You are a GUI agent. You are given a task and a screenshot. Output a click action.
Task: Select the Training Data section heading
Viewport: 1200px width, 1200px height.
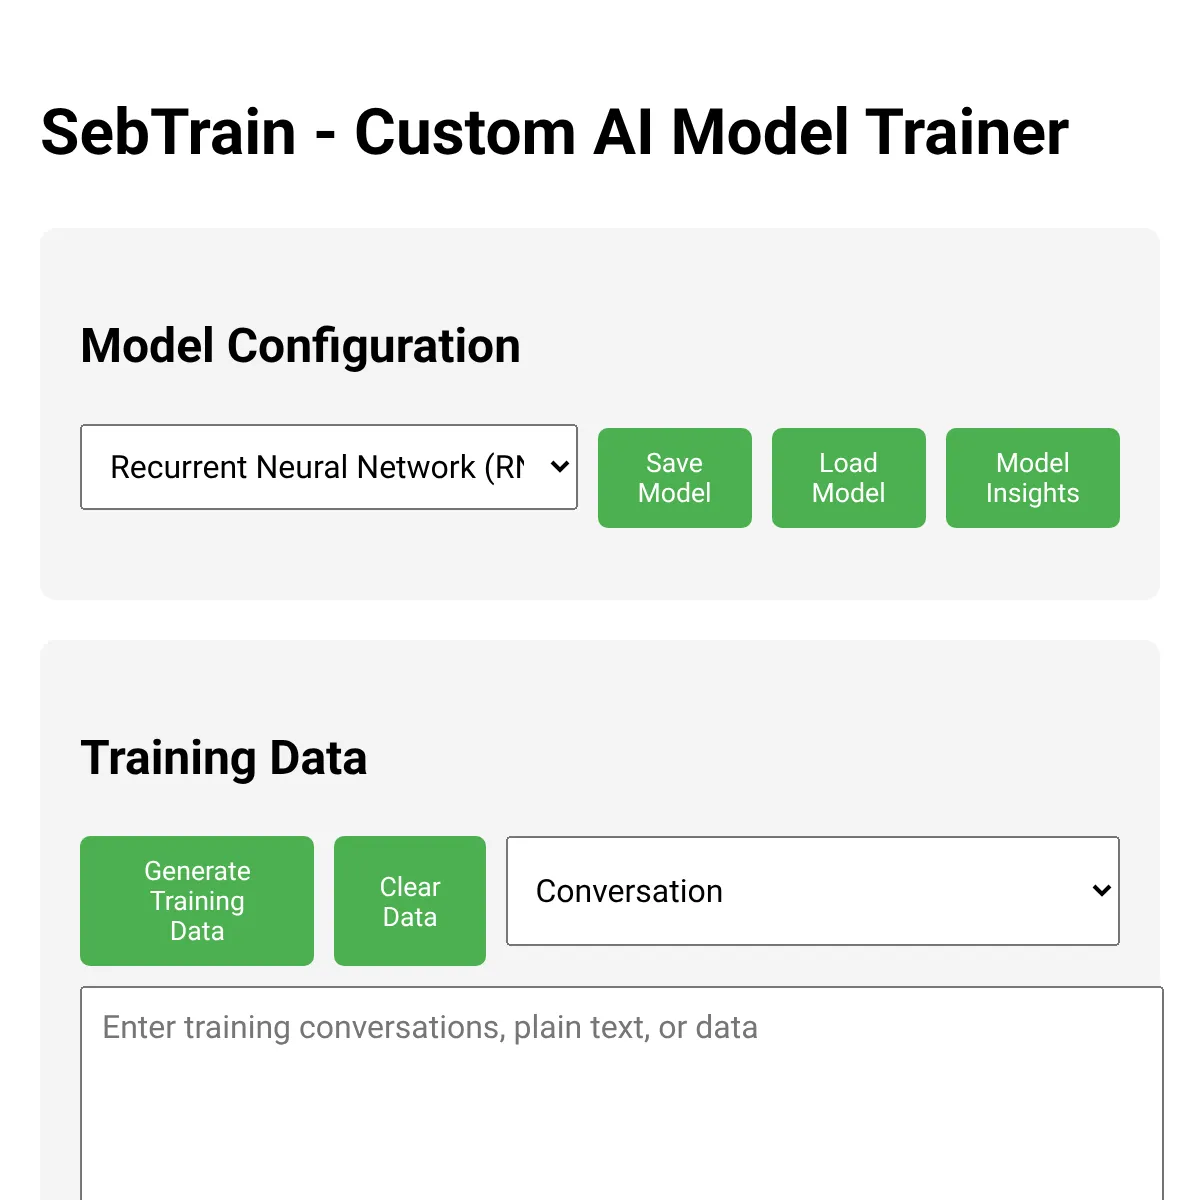tap(224, 758)
